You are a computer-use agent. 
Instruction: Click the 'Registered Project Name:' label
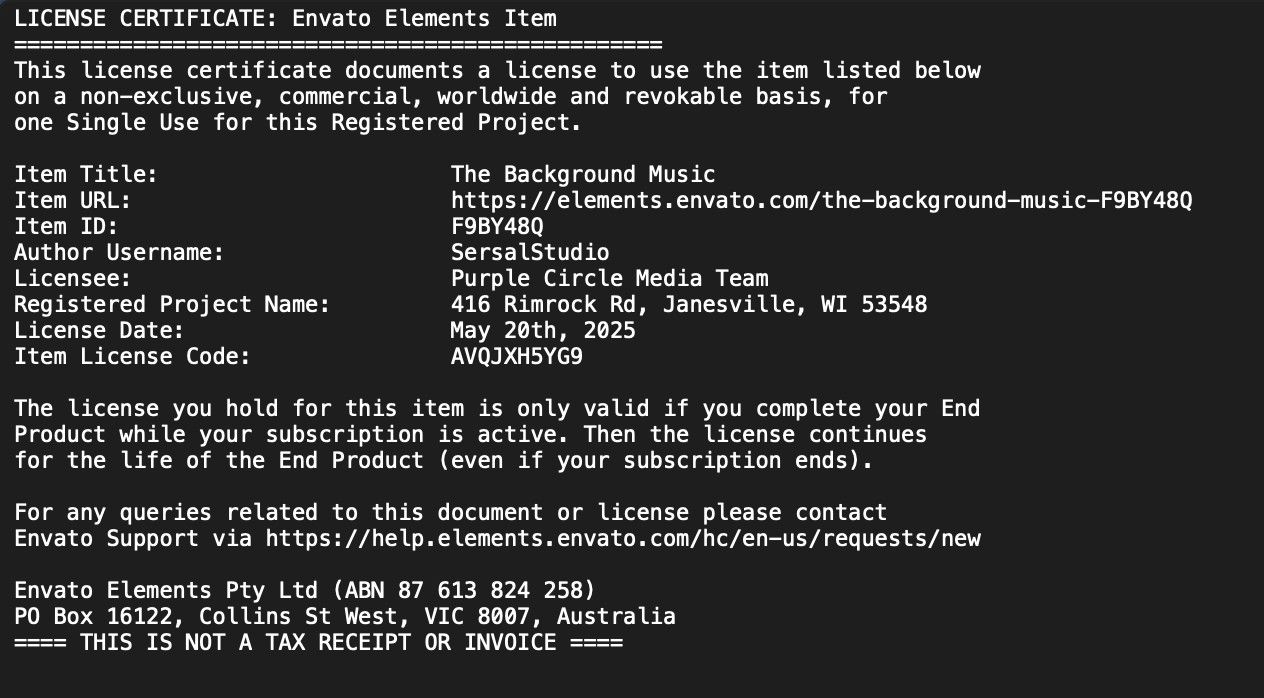[172, 304]
